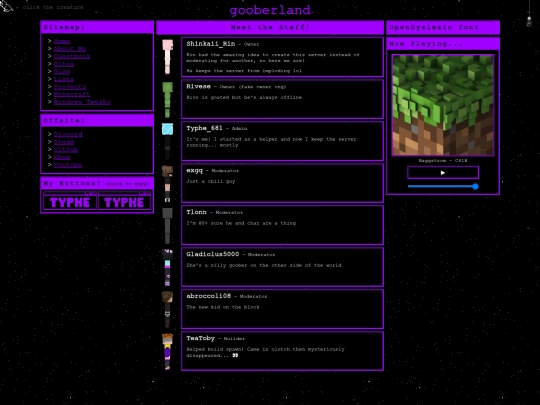Visit the Sites page
This screenshot has height=405, width=540.
64,64
